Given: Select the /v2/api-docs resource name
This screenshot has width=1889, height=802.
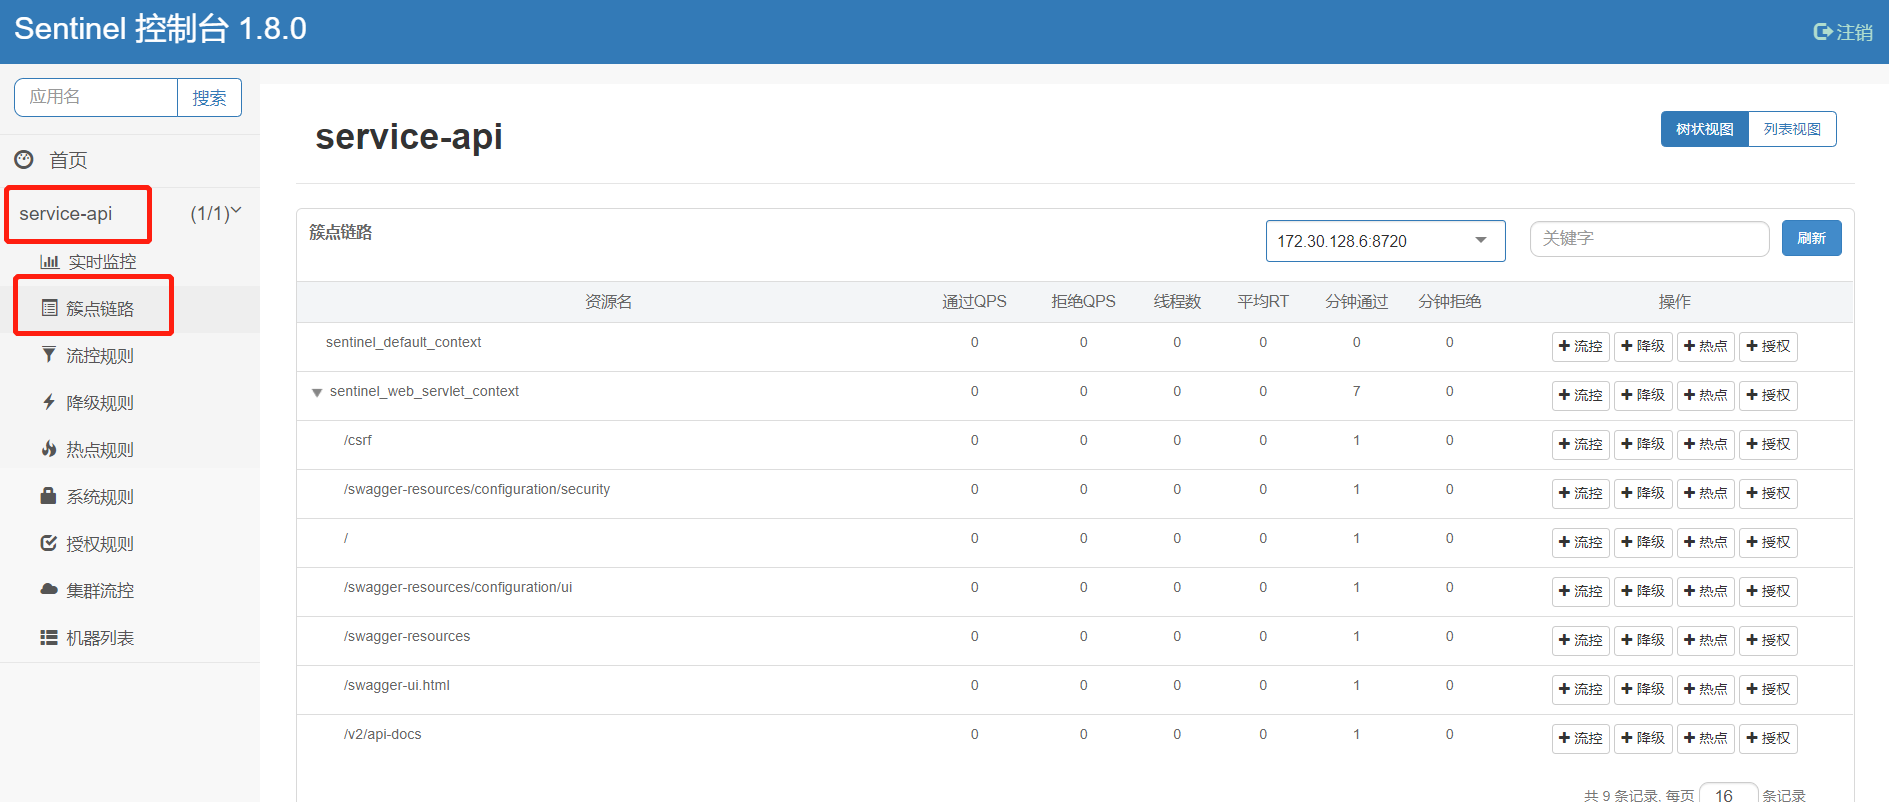Looking at the screenshot, I should click(x=383, y=734).
